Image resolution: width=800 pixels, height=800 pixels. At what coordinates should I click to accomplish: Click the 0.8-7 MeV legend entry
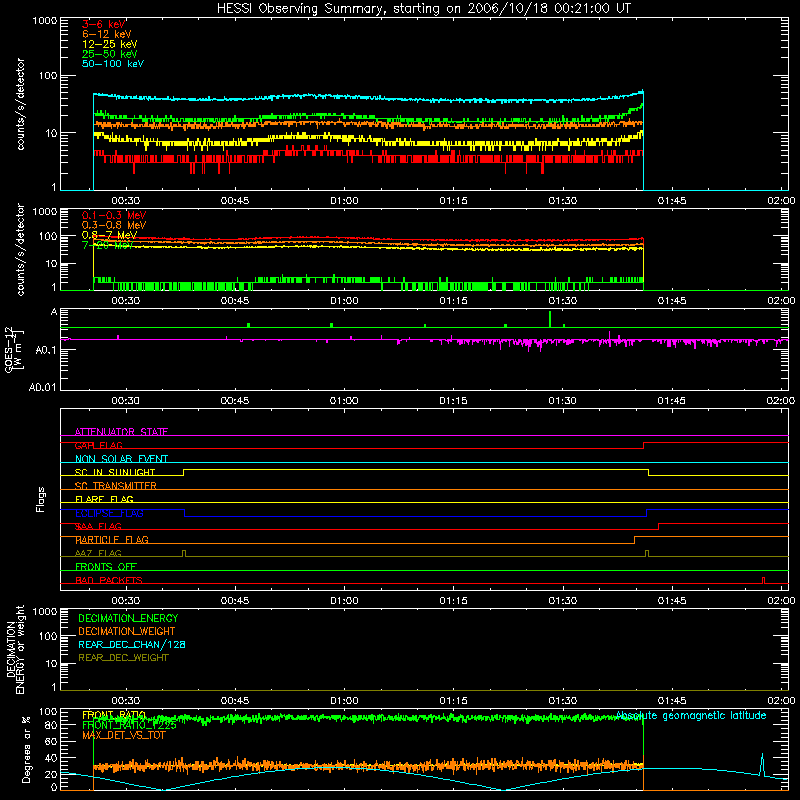(x=109, y=235)
